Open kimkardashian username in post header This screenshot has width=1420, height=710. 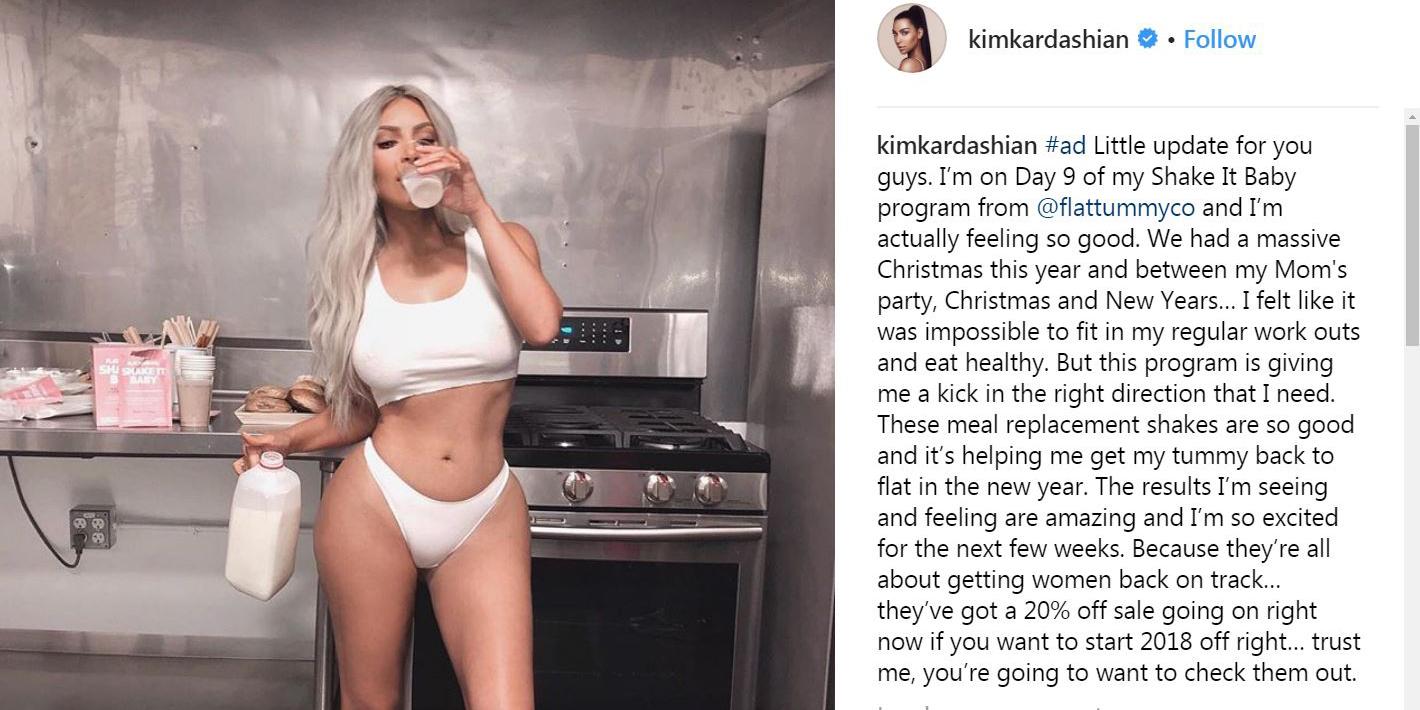pos(1048,39)
